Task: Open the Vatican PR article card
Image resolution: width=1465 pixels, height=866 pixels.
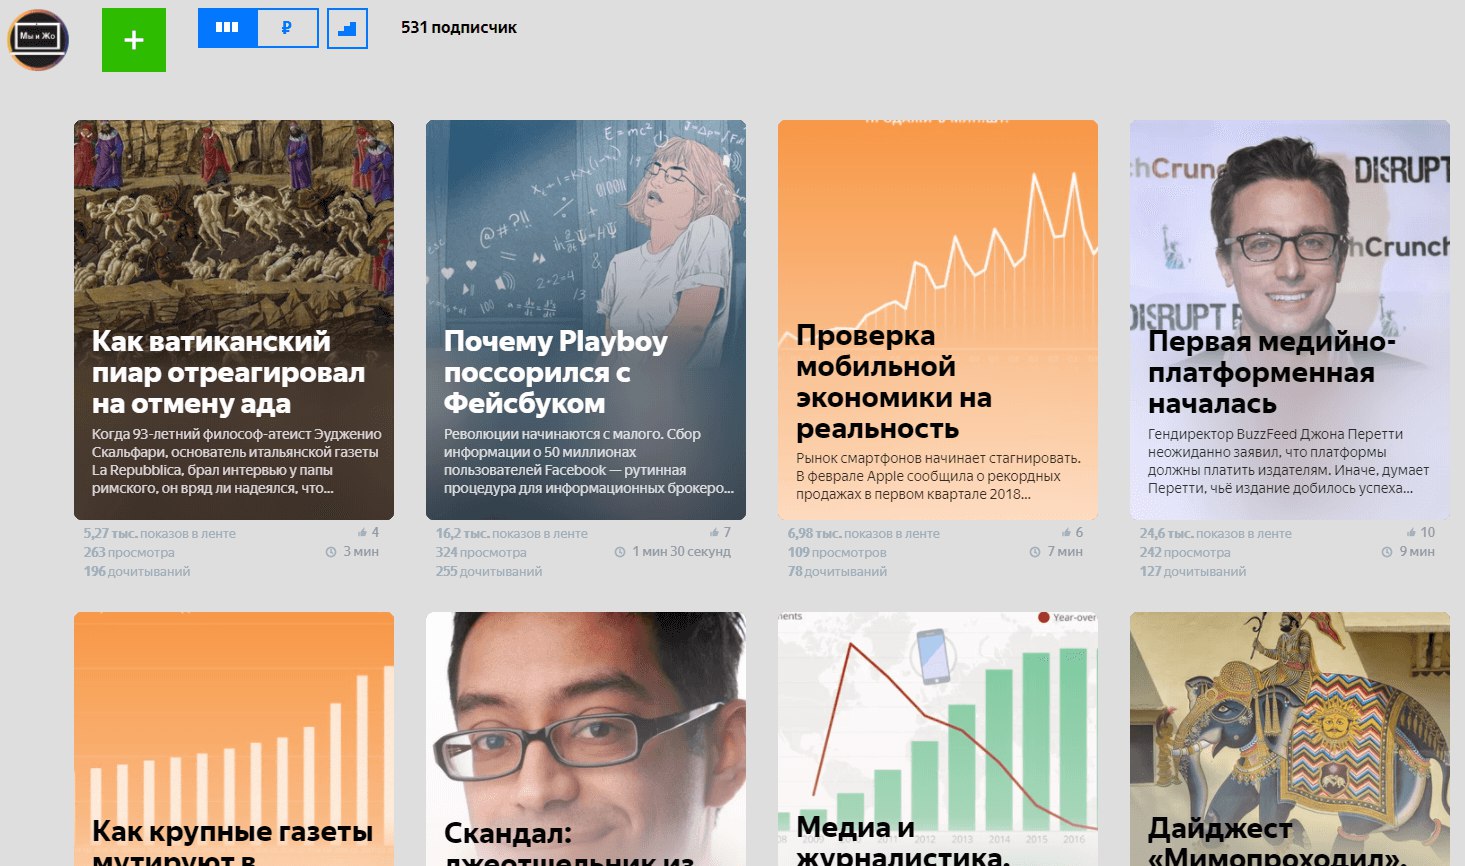Action: pos(234,320)
